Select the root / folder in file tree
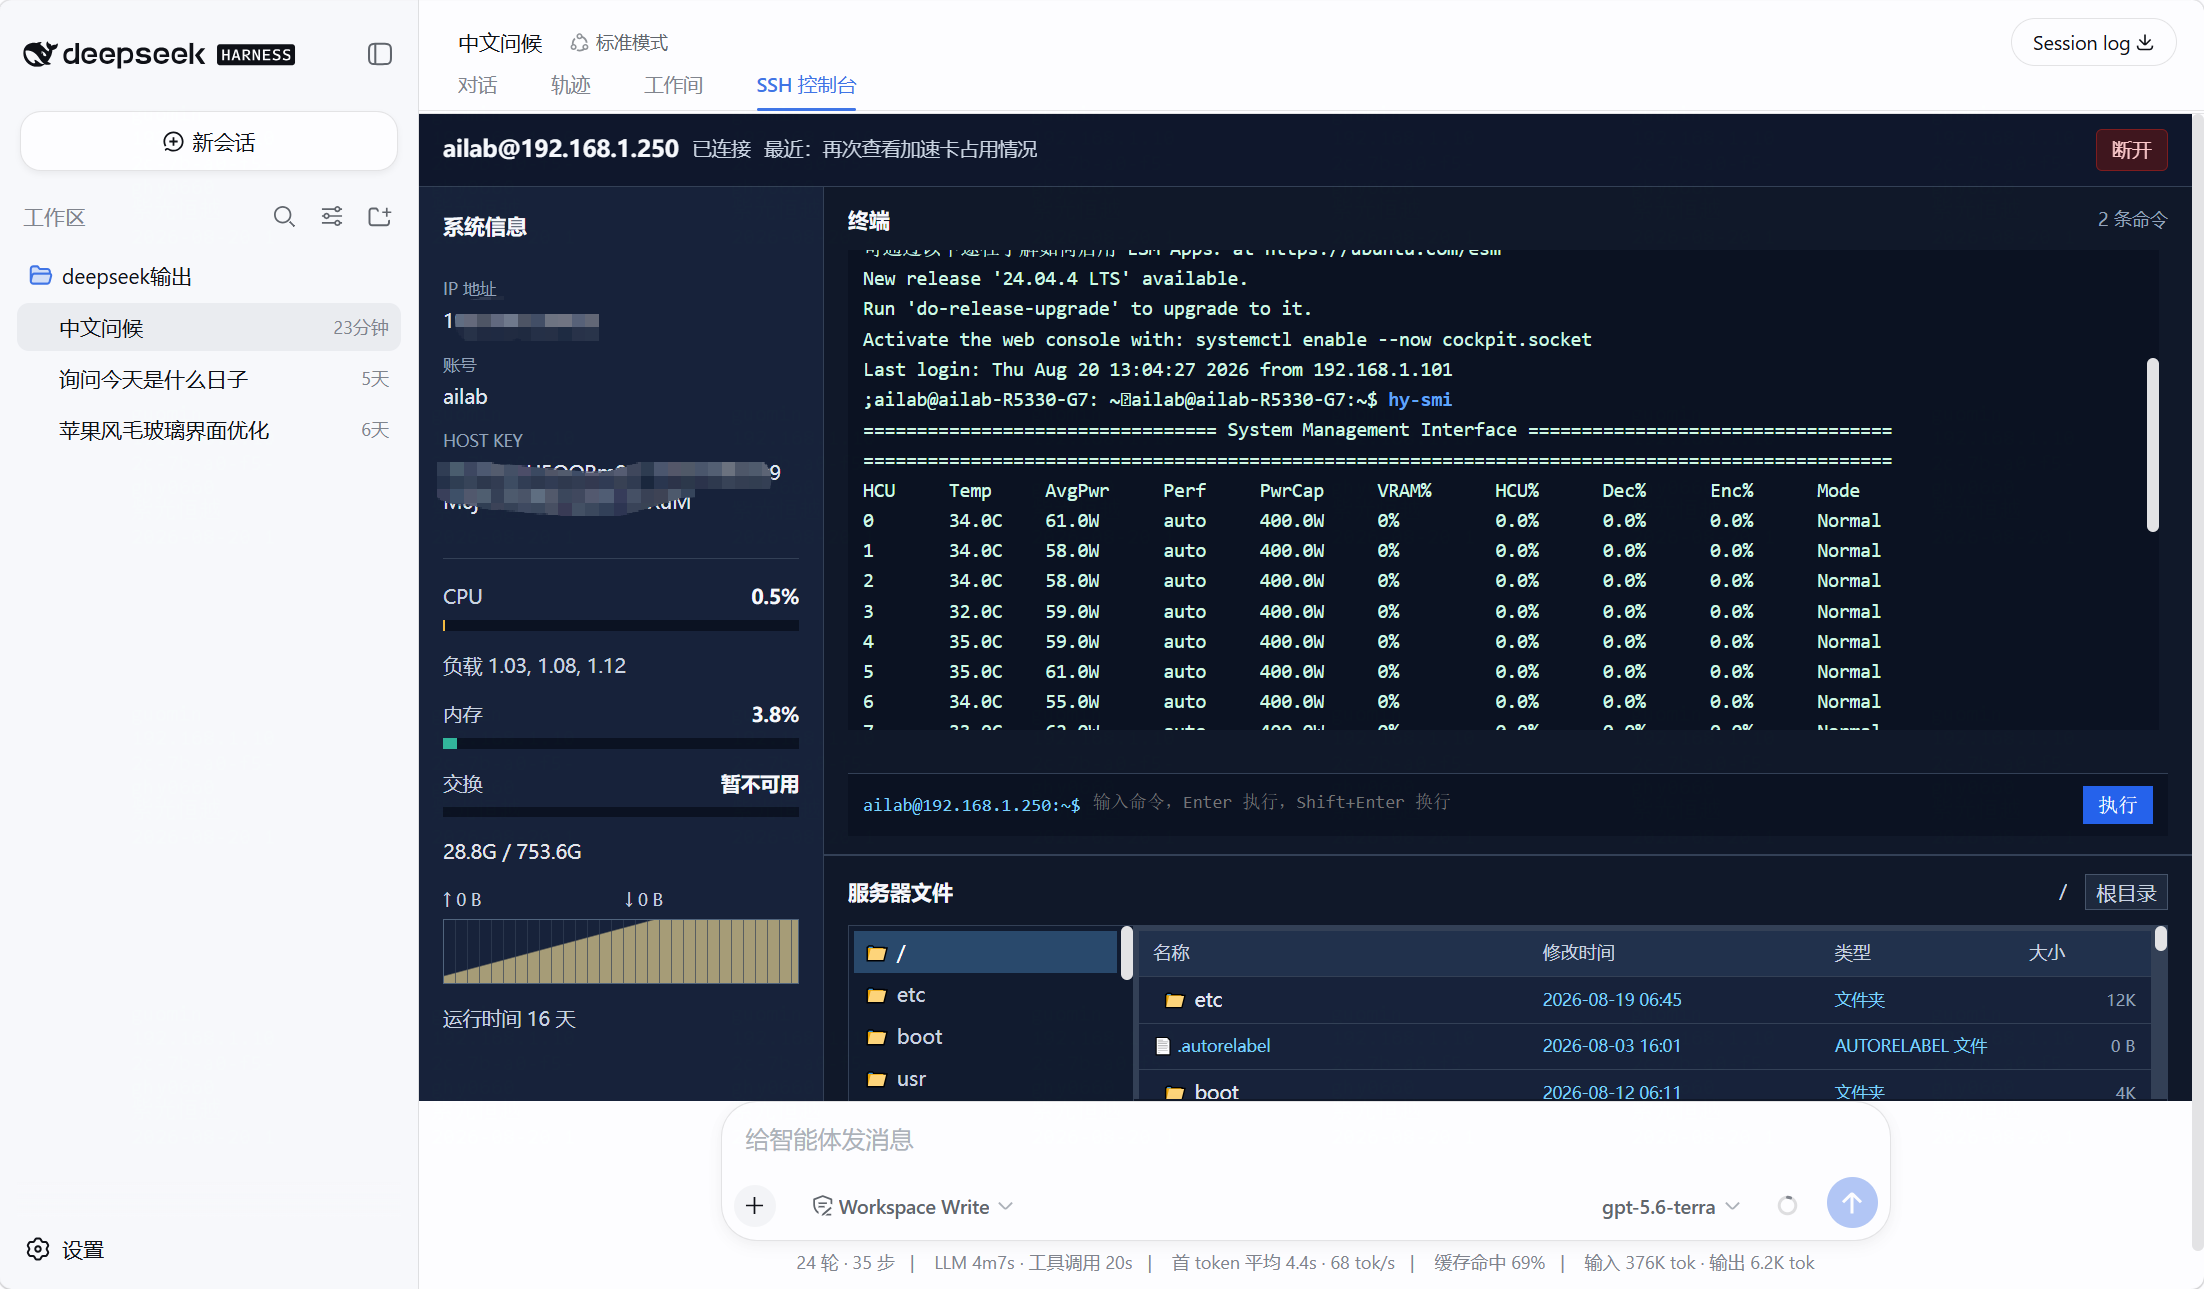This screenshot has width=2204, height=1289. [x=985, y=953]
